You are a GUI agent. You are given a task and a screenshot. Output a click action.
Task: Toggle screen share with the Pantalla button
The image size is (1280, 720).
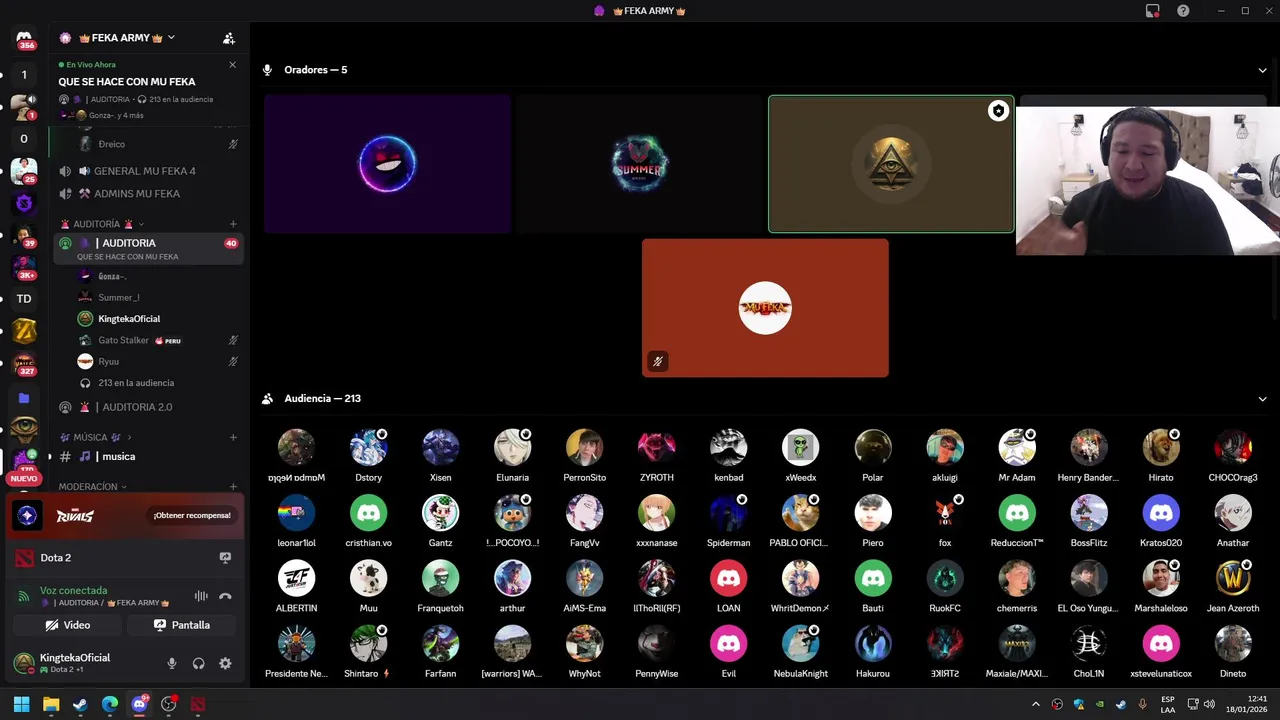coord(181,625)
